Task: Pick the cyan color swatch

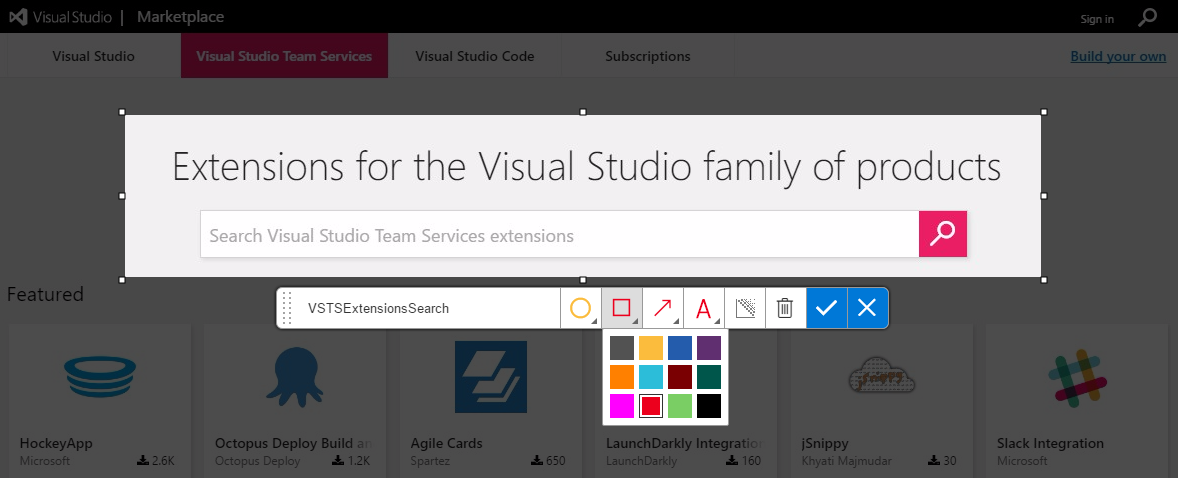Action: point(651,377)
